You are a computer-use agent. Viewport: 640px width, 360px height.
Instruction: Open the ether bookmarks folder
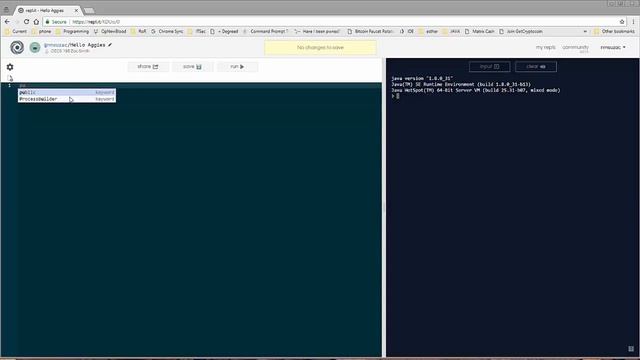(x=429, y=31)
